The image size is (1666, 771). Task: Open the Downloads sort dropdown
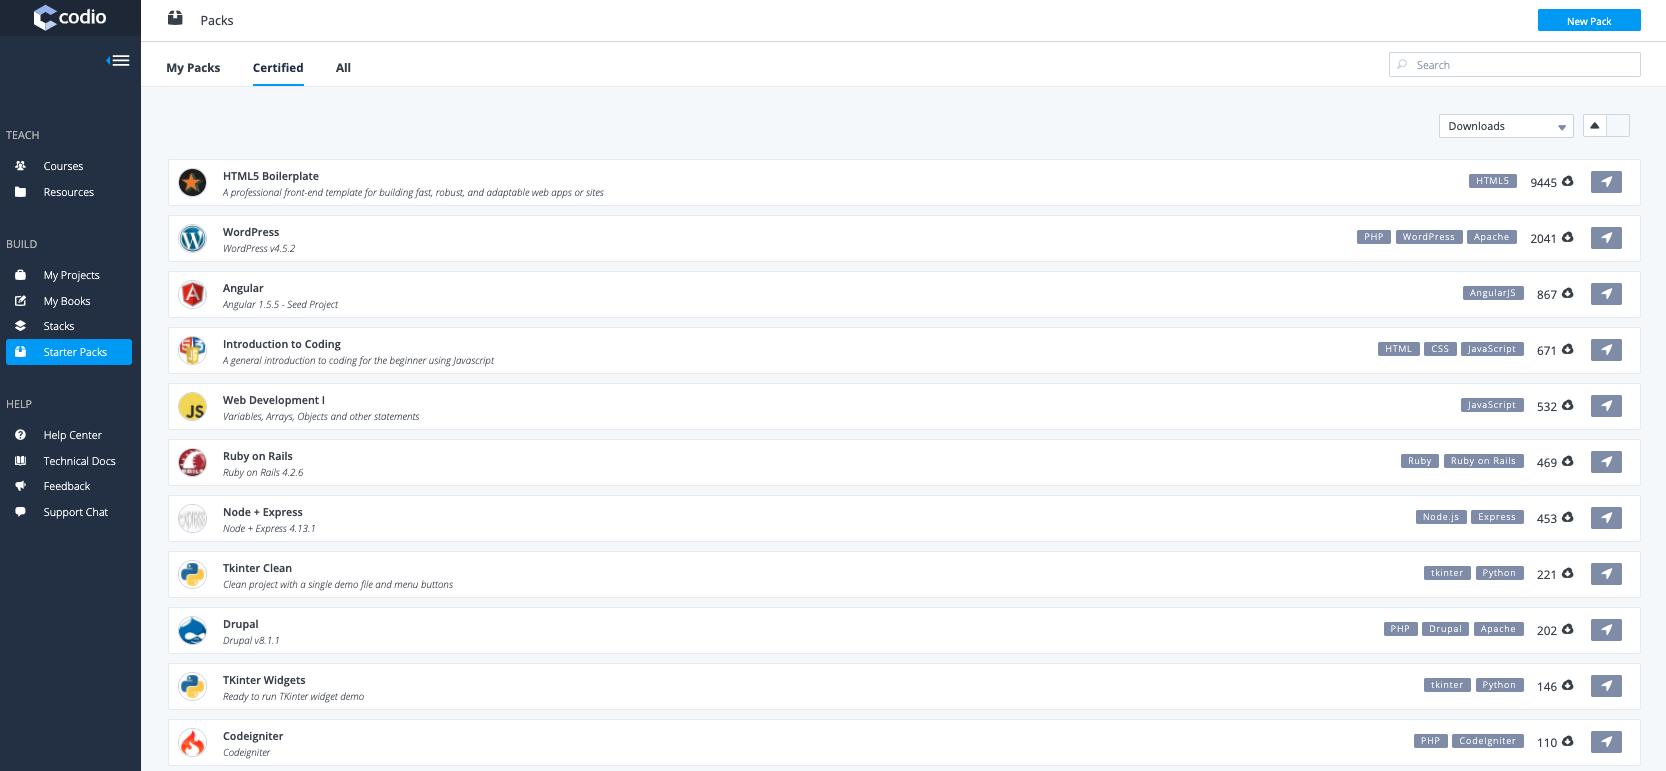1506,126
